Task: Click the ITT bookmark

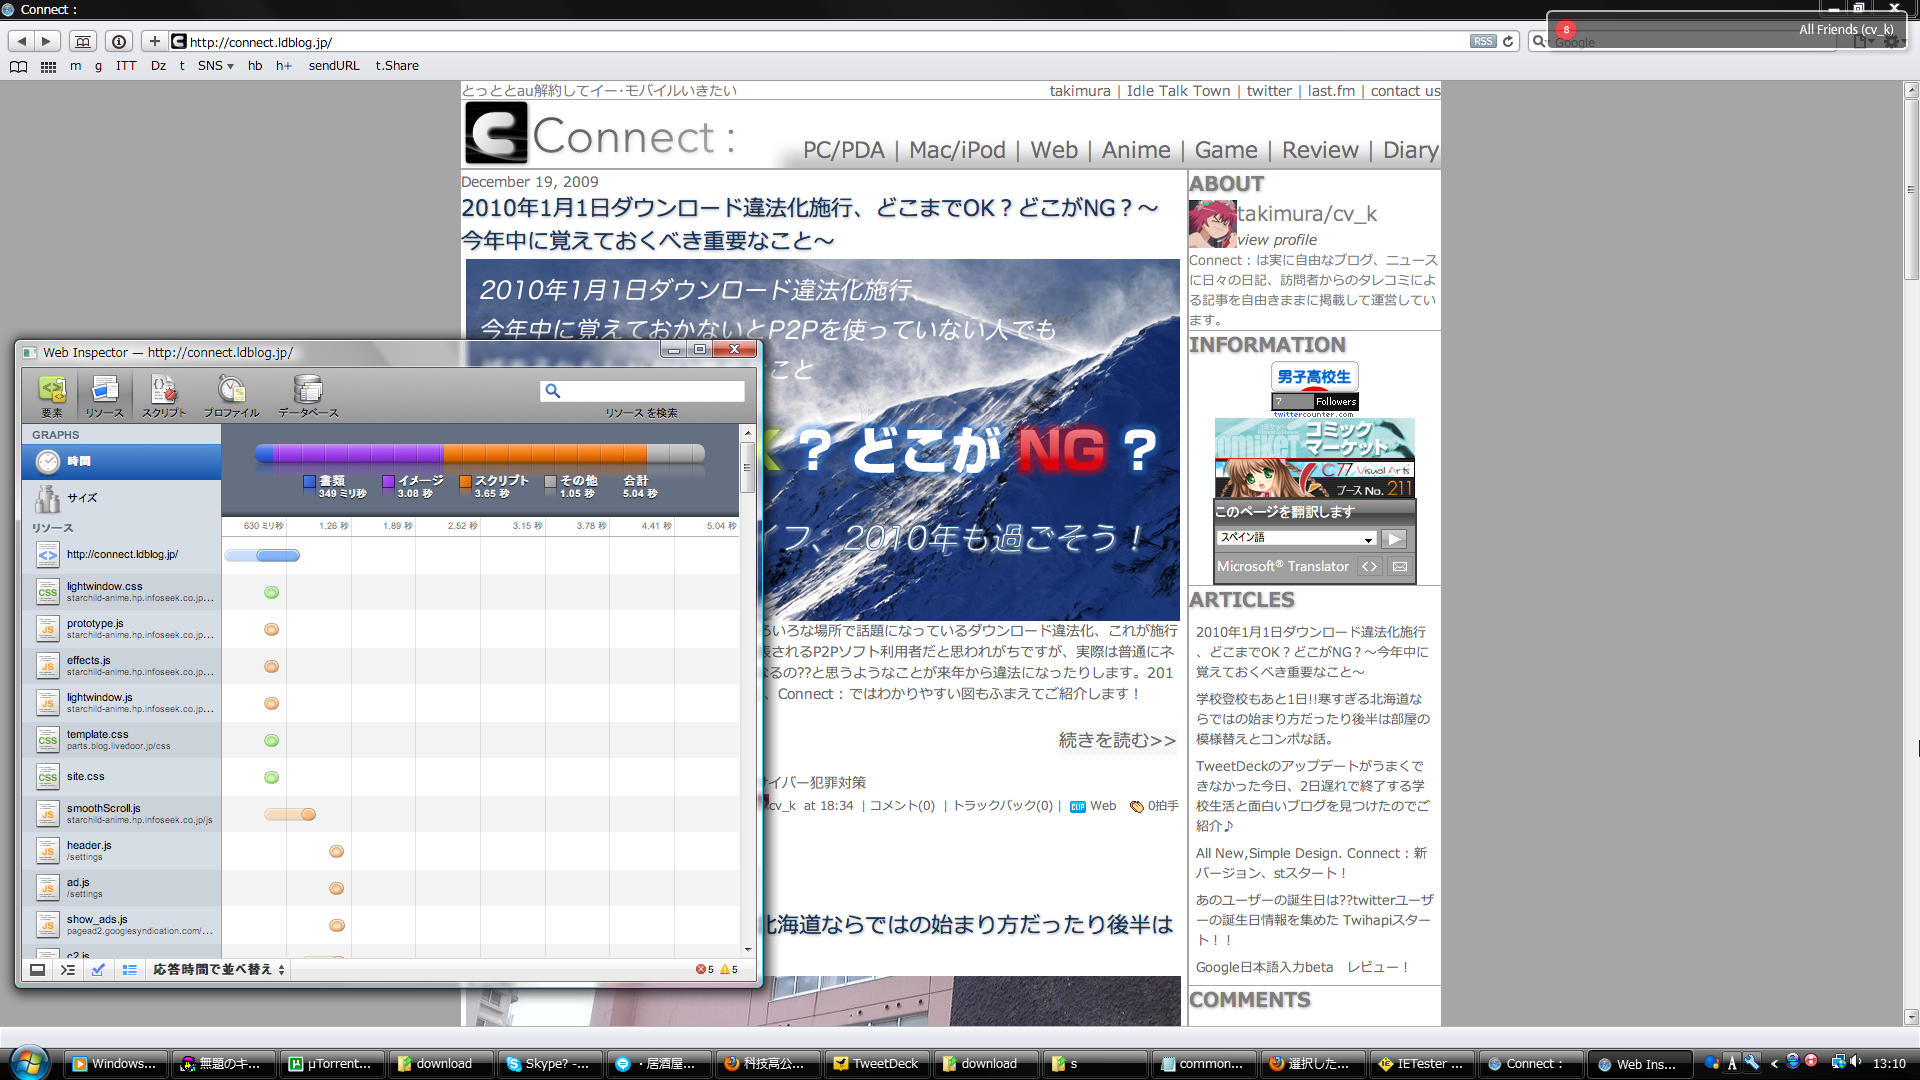Action: (126, 66)
